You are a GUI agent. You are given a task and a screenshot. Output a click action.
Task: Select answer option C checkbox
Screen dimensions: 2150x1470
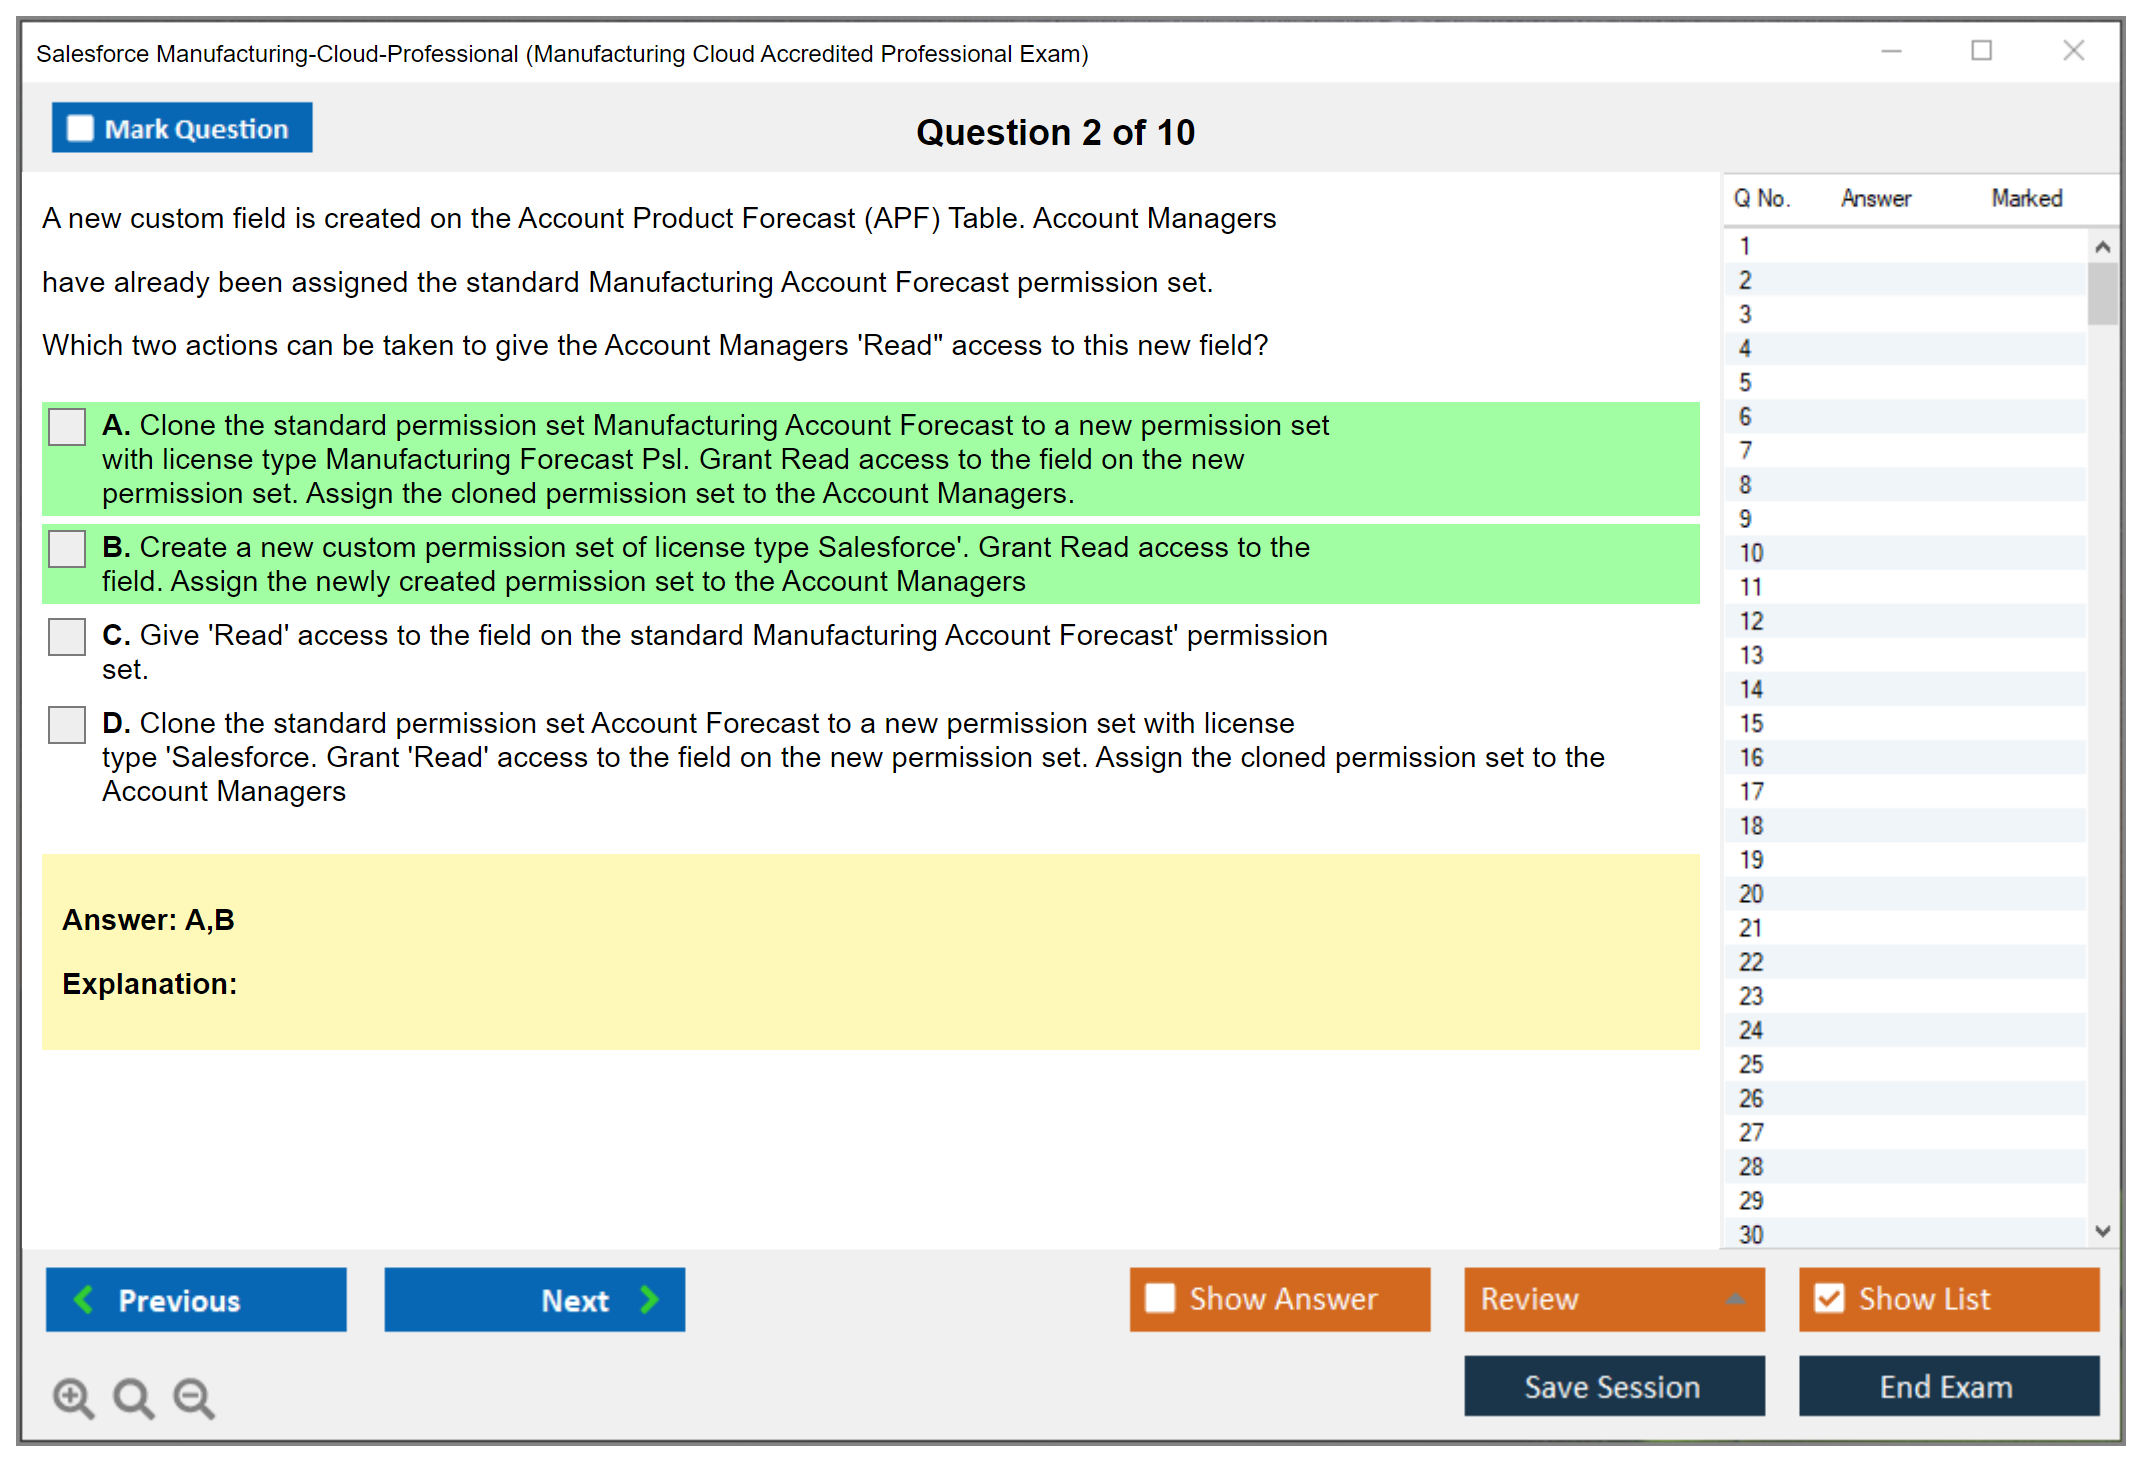click(67, 637)
